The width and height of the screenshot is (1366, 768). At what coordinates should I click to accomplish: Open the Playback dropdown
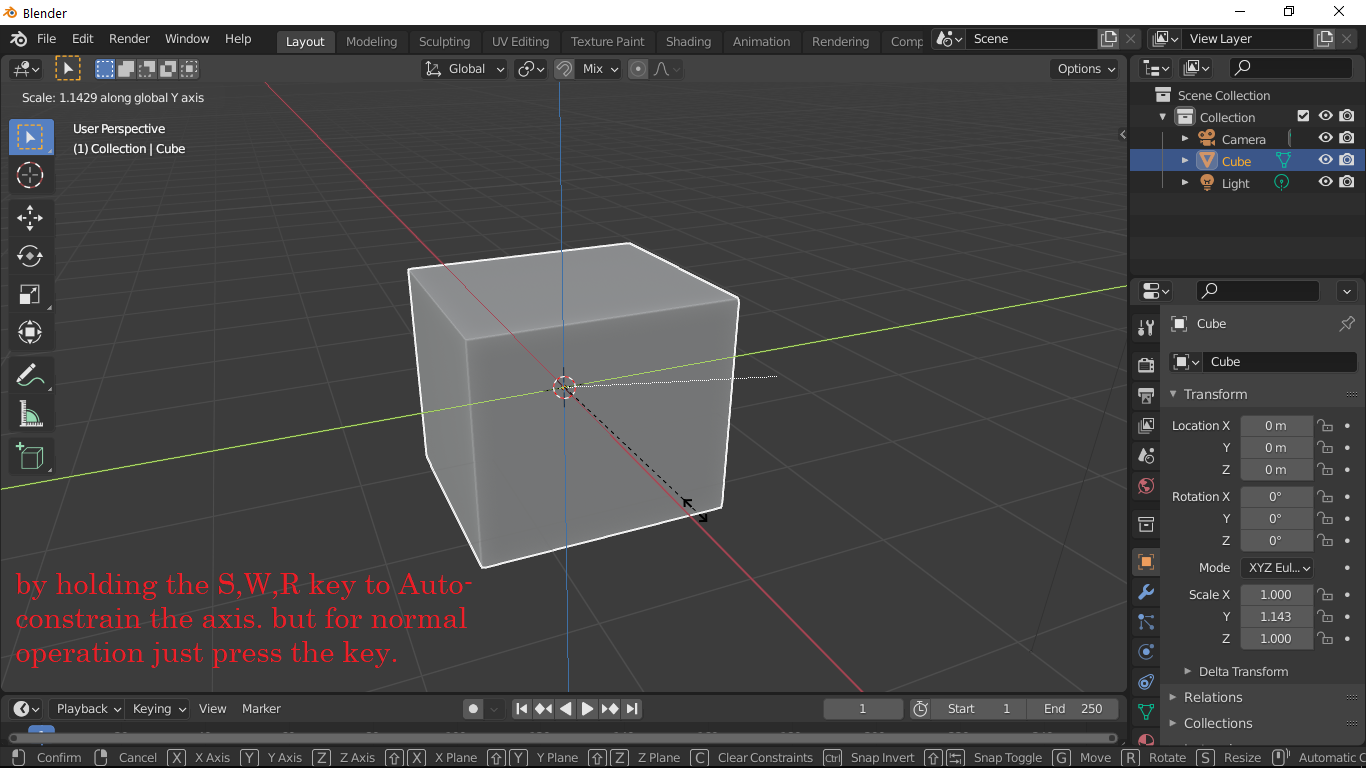(x=87, y=709)
